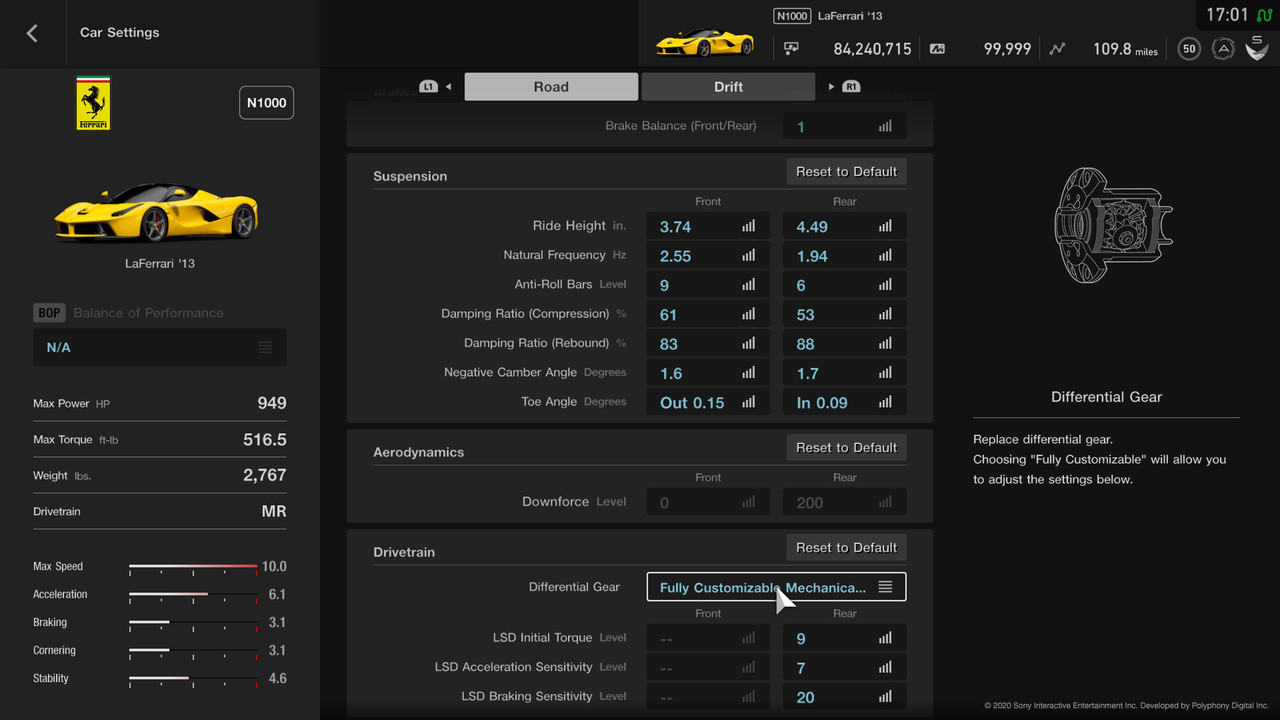Open the Balance of Performance N/A selector
Screen dimensions: 1280x720
click(x=160, y=347)
